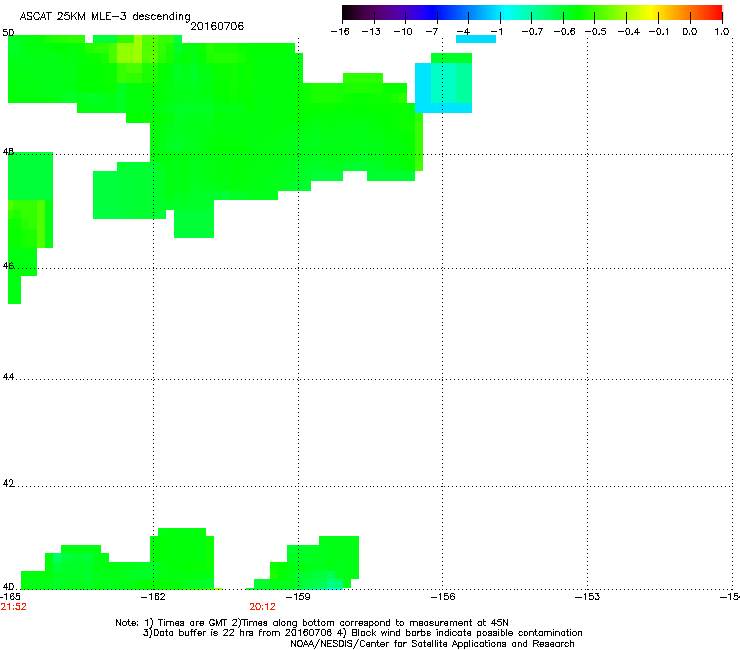Click the rainbow color scale bar
This screenshot has height=650, width=740.
click(532, 12)
